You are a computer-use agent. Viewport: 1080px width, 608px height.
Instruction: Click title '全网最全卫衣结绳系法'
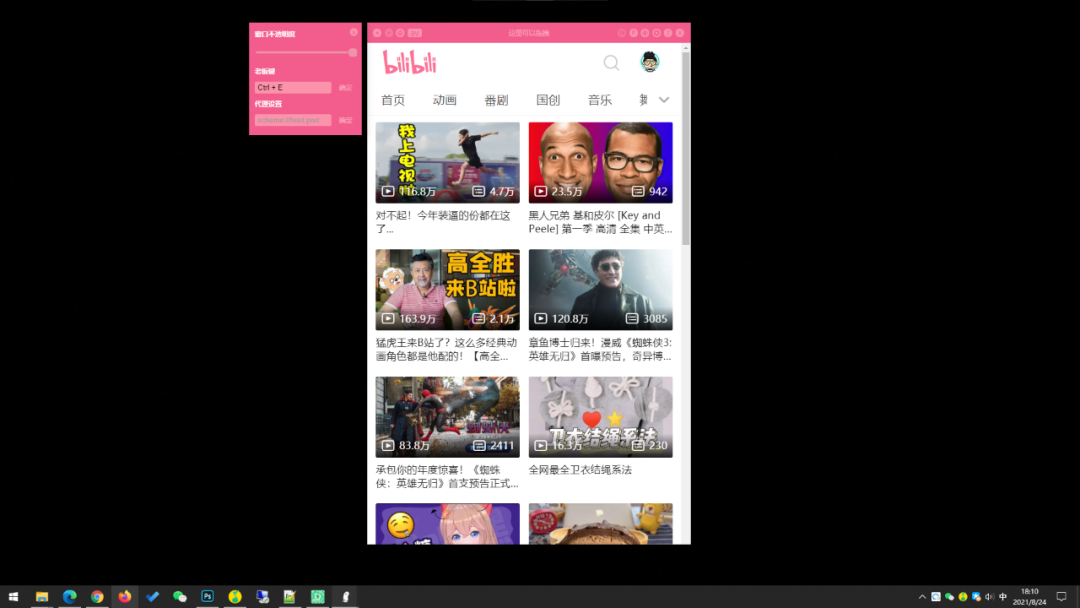tap(580, 470)
